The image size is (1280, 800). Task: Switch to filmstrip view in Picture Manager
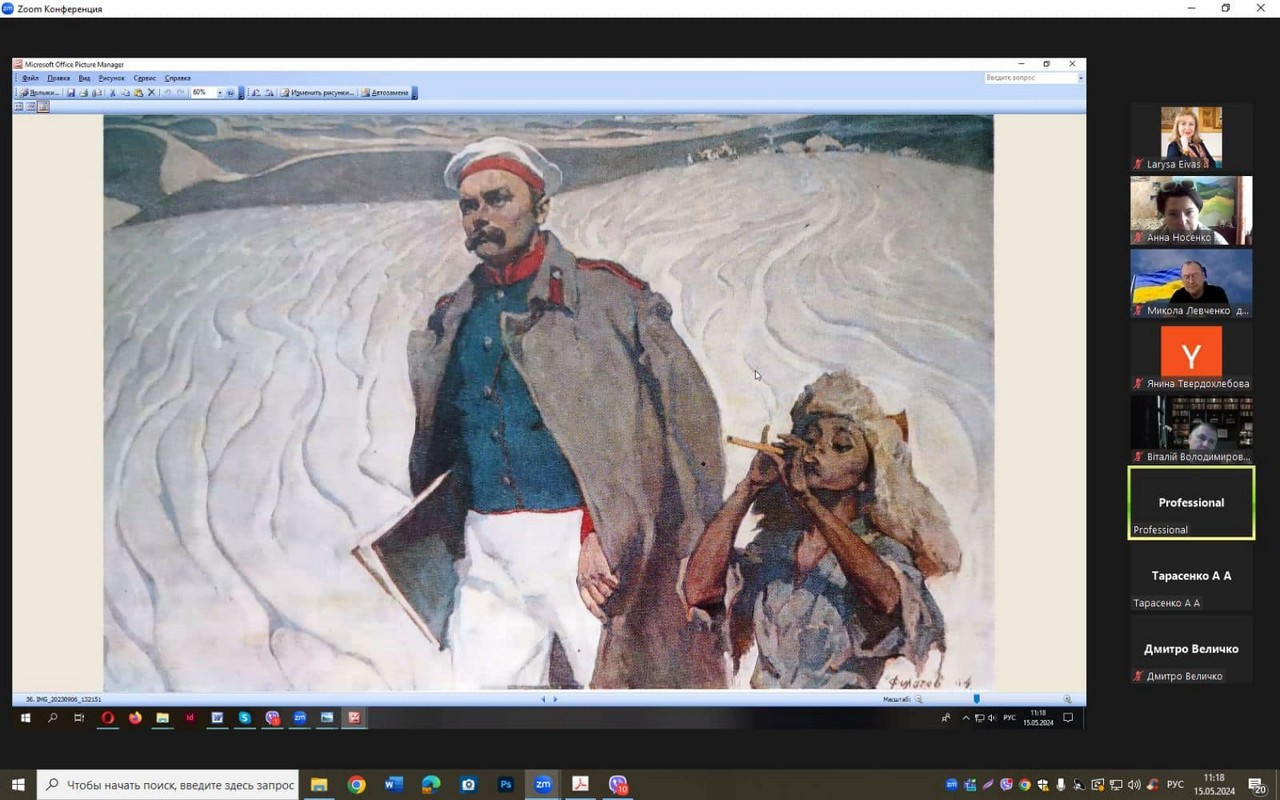coord(31,107)
